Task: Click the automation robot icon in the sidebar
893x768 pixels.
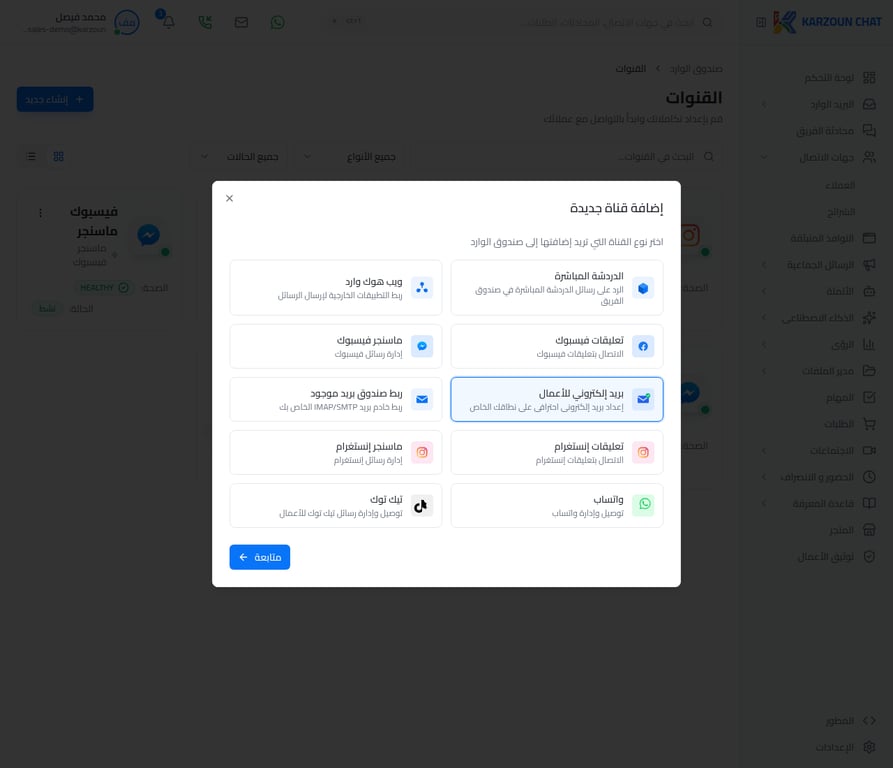Action: tap(869, 291)
